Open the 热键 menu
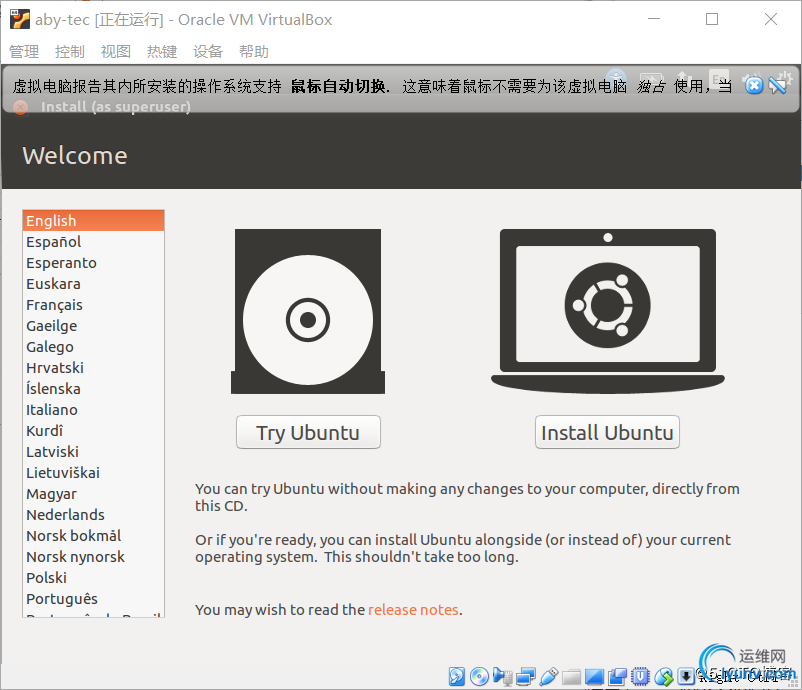The width and height of the screenshot is (802, 690). 162,51
